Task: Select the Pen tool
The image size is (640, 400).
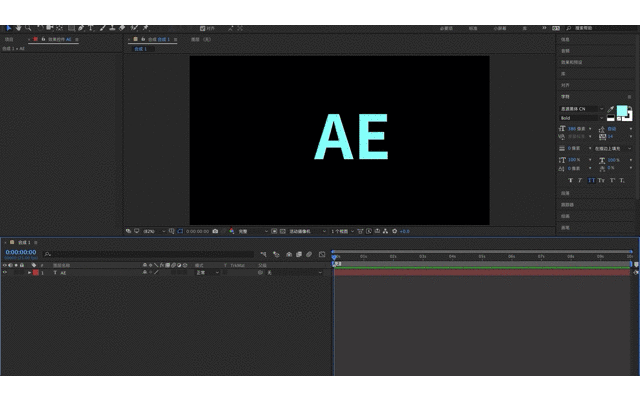Action: tap(81, 28)
